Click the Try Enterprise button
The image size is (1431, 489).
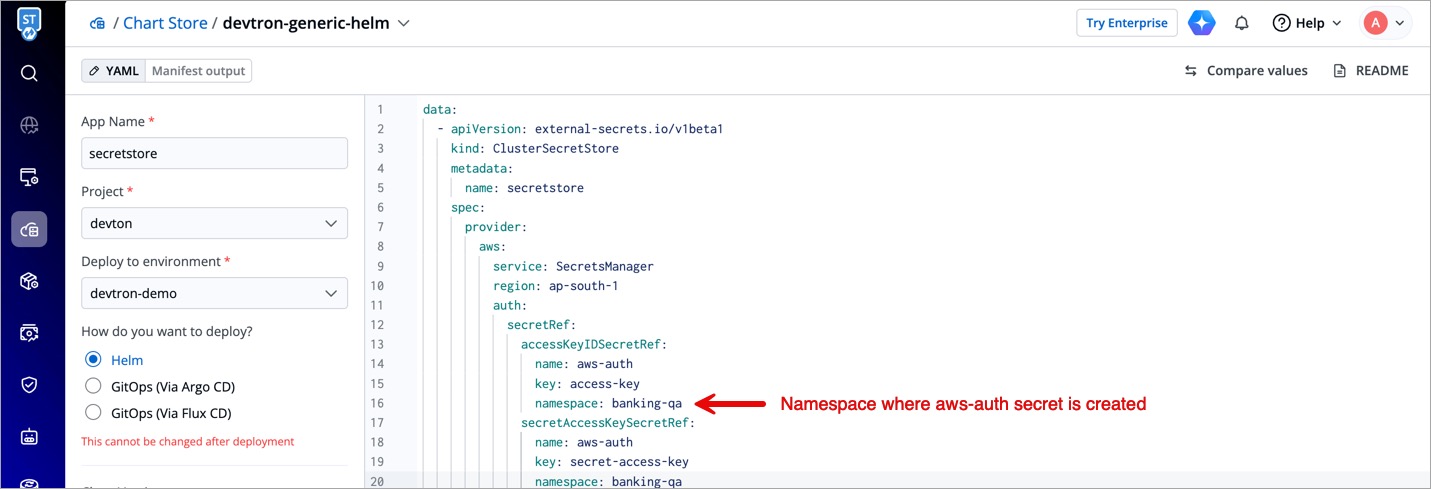point(1126,23)
